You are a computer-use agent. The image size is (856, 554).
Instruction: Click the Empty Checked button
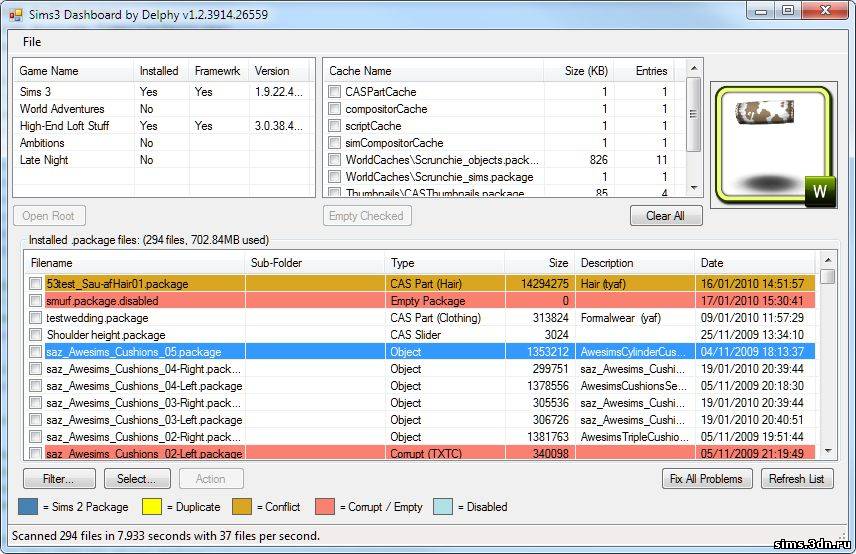pos(367,216)
